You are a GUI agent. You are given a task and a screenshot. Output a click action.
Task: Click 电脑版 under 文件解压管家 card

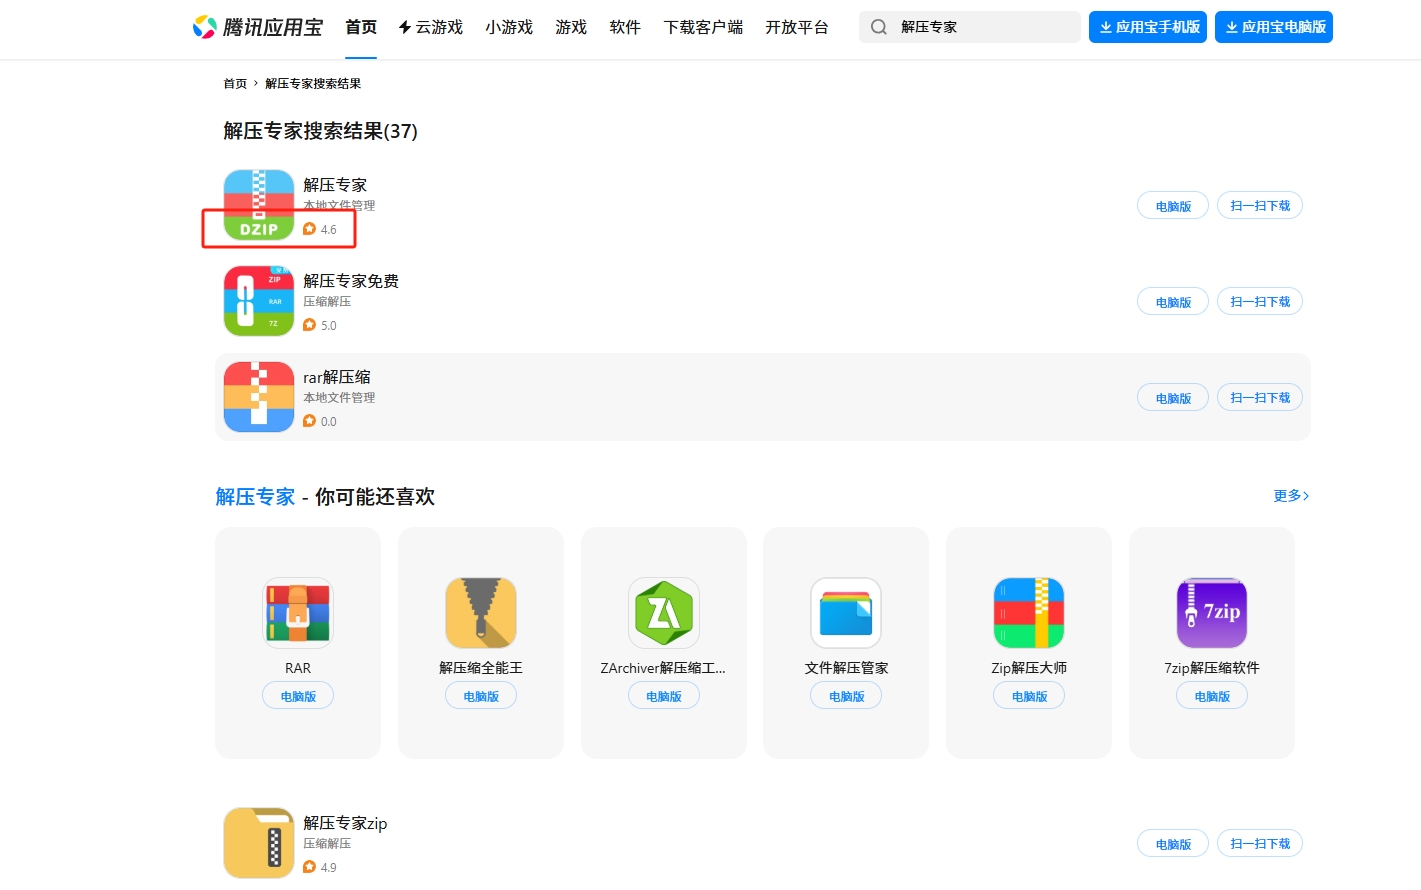[x=846, y=696]
